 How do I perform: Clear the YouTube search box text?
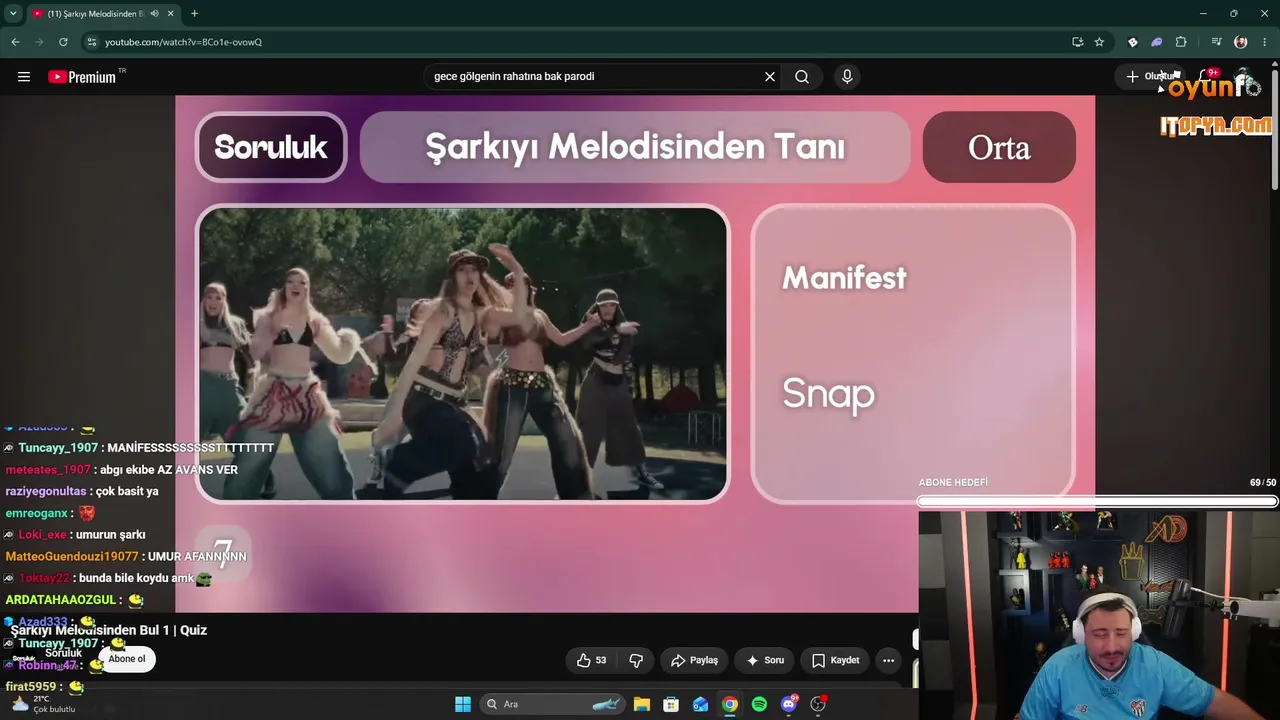(x=770, y=77)
